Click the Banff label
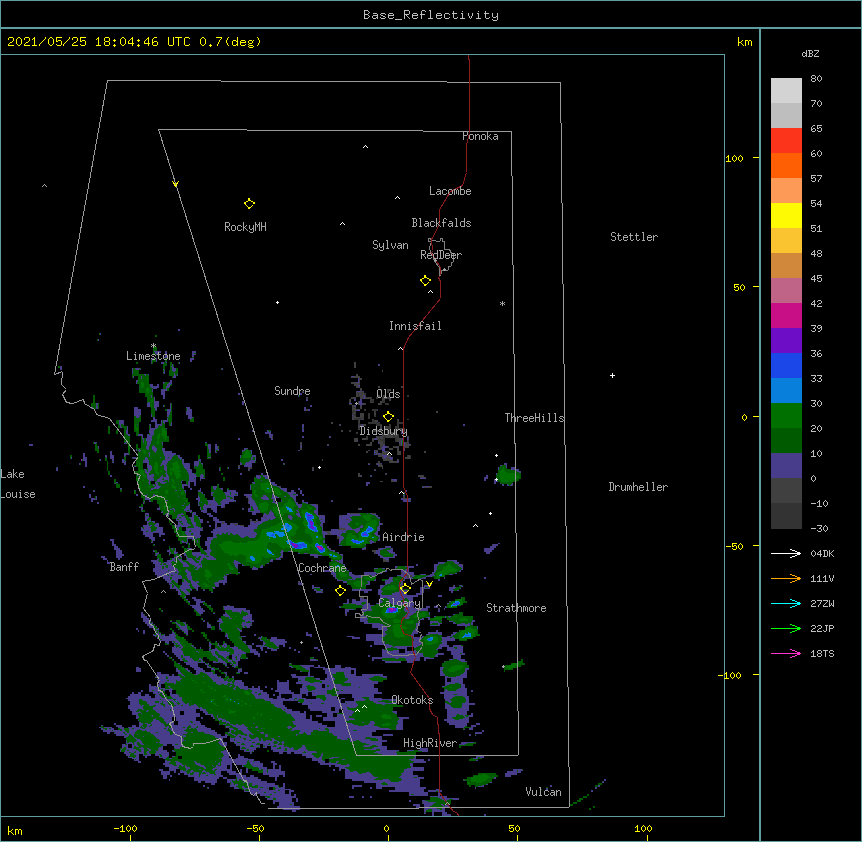This screenshot has height=842, width=862. click(x=124, y=567)
